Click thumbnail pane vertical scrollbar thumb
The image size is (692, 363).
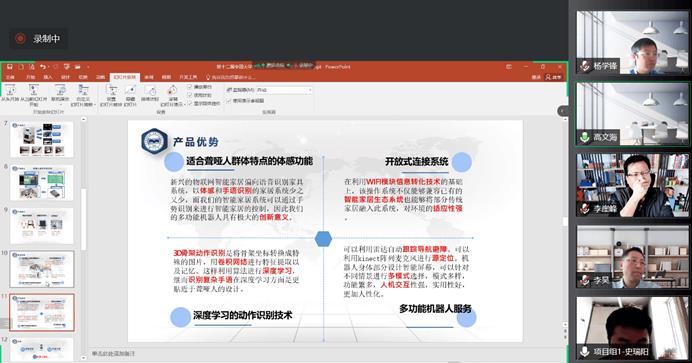[83, 219]
